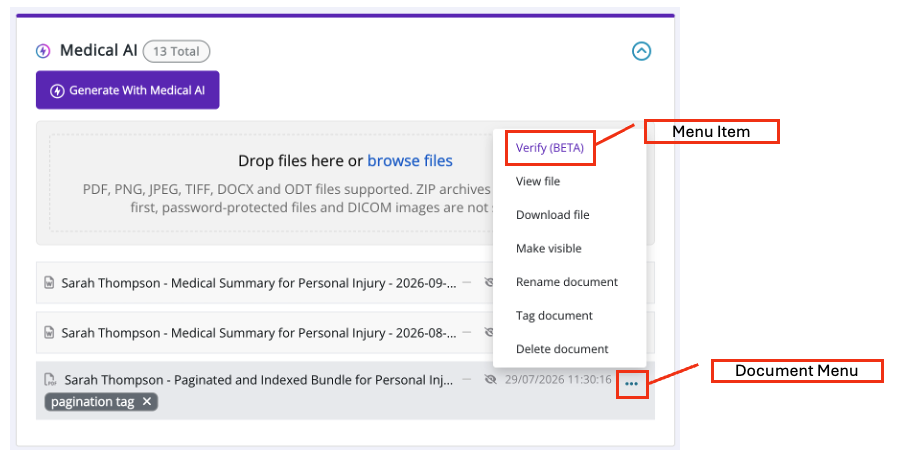Open Sarah Thompson Paginated and Indexed Bundle document
This screenshot has height=459, width=903.
[259, 380]
